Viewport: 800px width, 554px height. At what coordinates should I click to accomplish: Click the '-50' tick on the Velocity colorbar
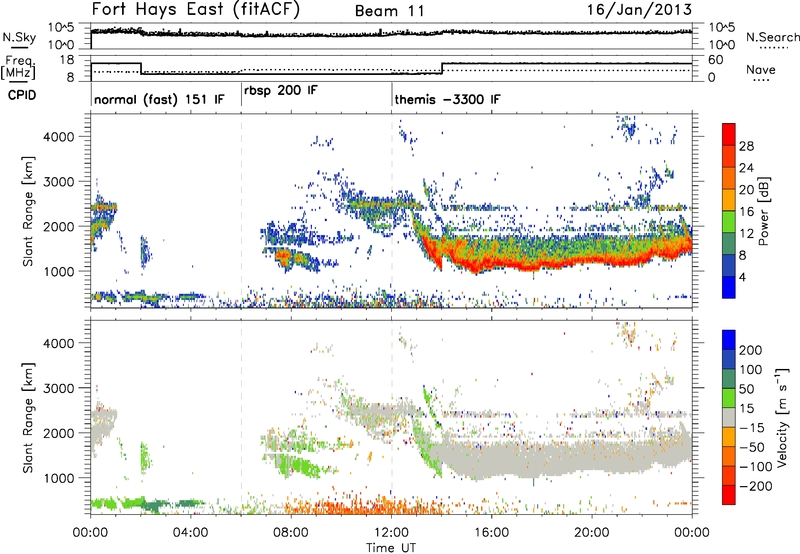[x=752, y=447]
